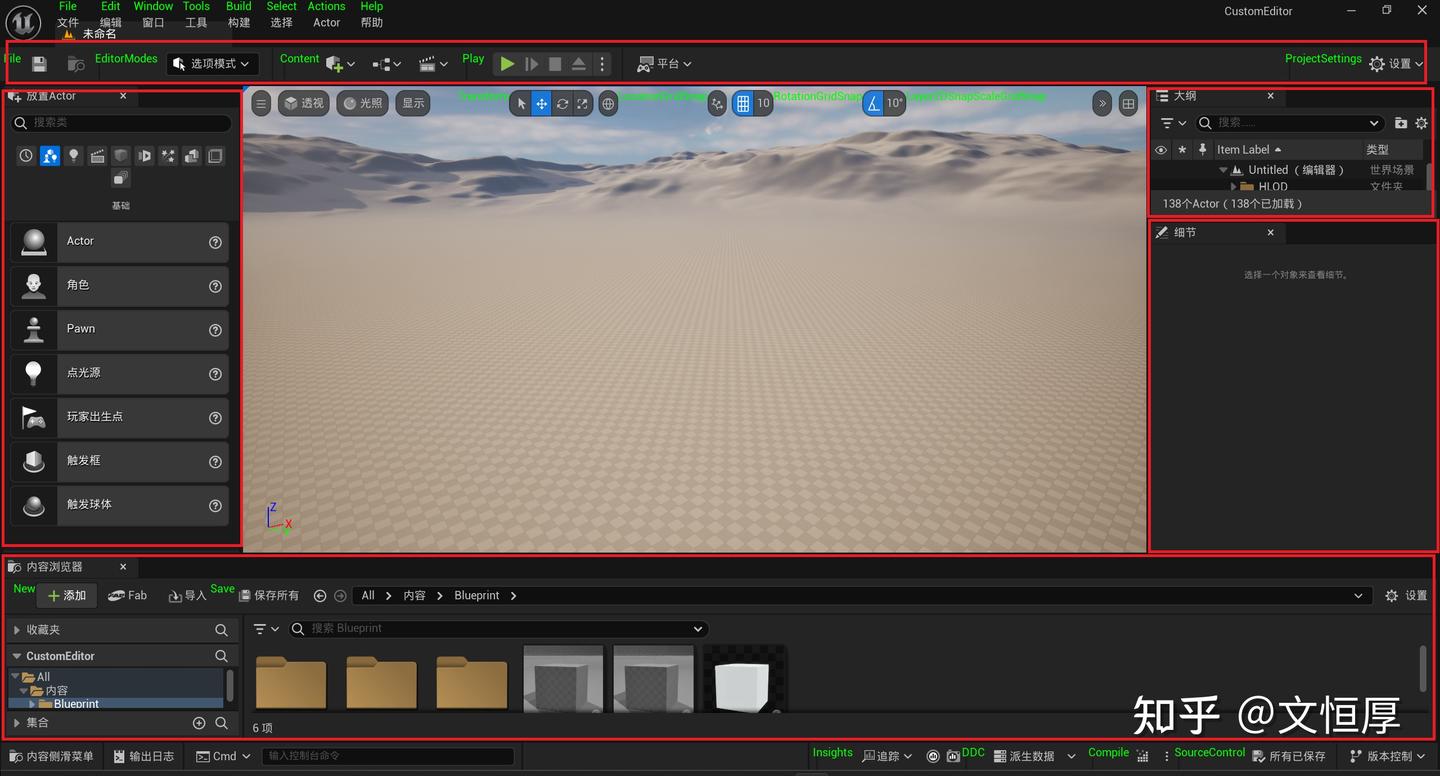The height and width of the screenshot is (776, 1440).
Task: Click the eject button in the Play controls
Action: tap(579, 64)
